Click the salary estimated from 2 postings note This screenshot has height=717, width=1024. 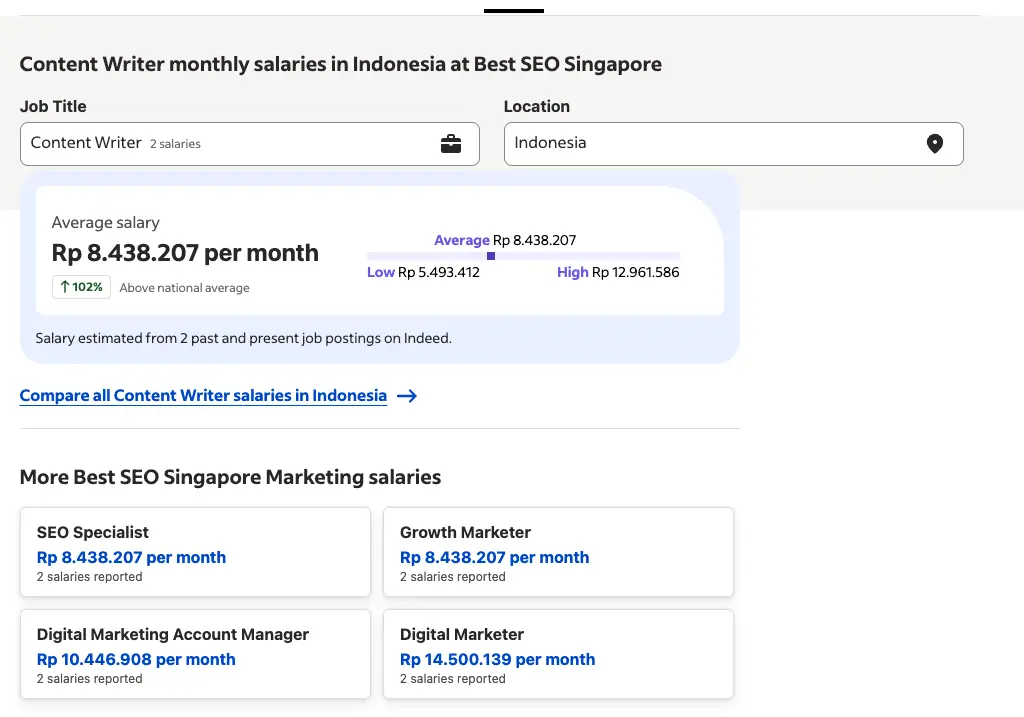click(244, 338)
